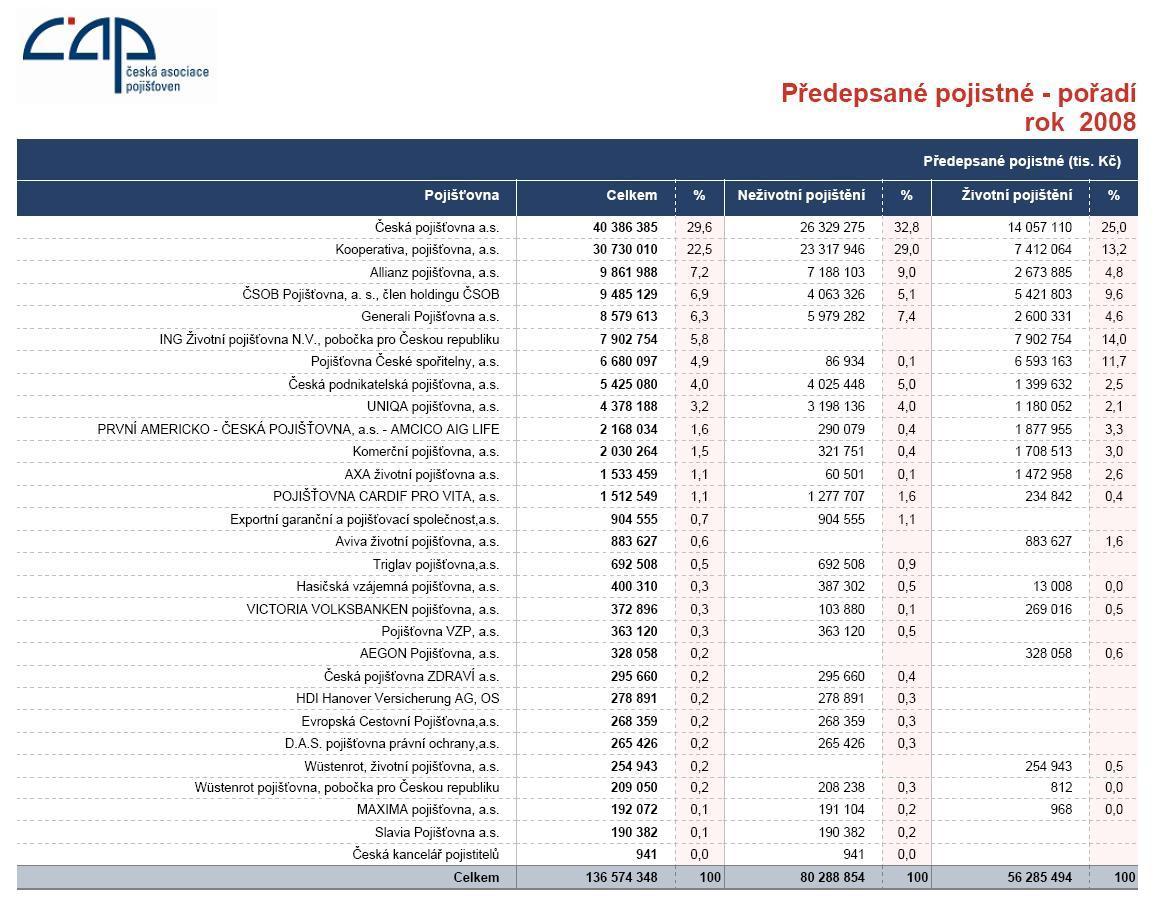Click the 'rok 2008' heading
Screen dimensions: 1162x901
[1080, 122]
